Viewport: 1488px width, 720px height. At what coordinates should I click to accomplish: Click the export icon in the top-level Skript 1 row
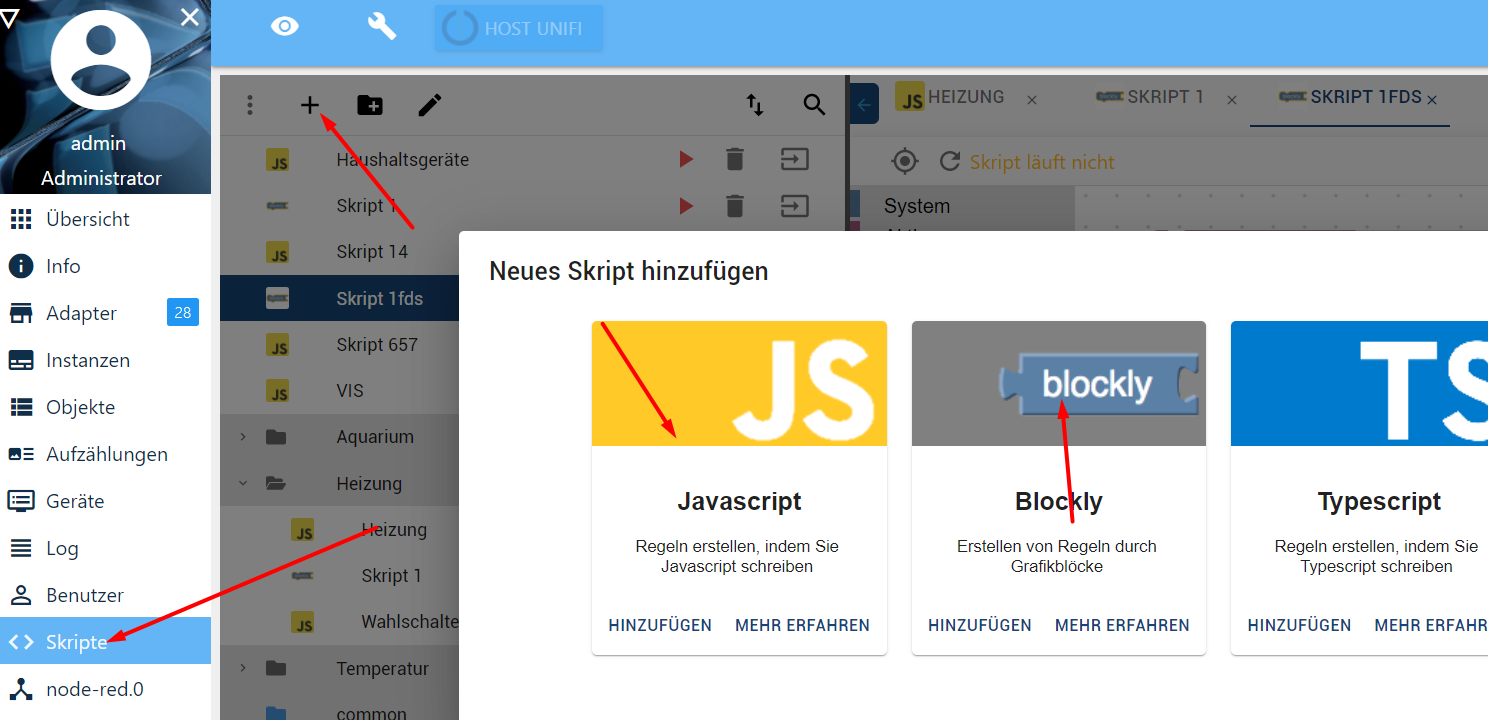click(795, 206)
